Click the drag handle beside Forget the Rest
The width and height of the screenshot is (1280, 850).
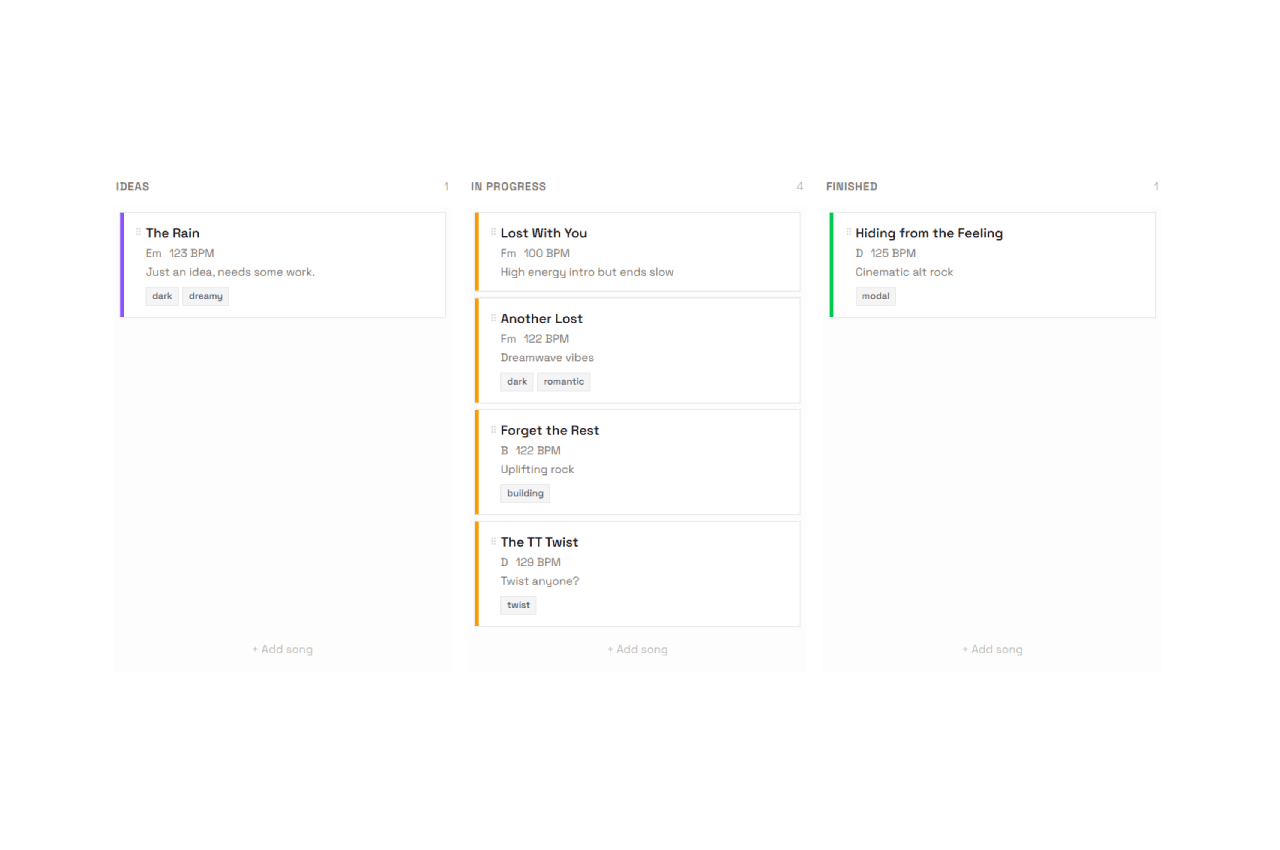pos(493,430)
